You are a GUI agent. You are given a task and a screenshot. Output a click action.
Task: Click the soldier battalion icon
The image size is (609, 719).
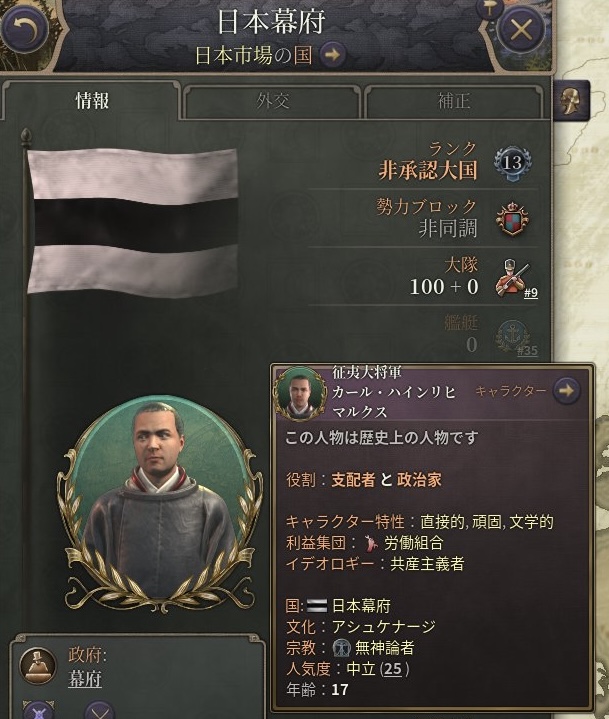(x=512, y=278)
